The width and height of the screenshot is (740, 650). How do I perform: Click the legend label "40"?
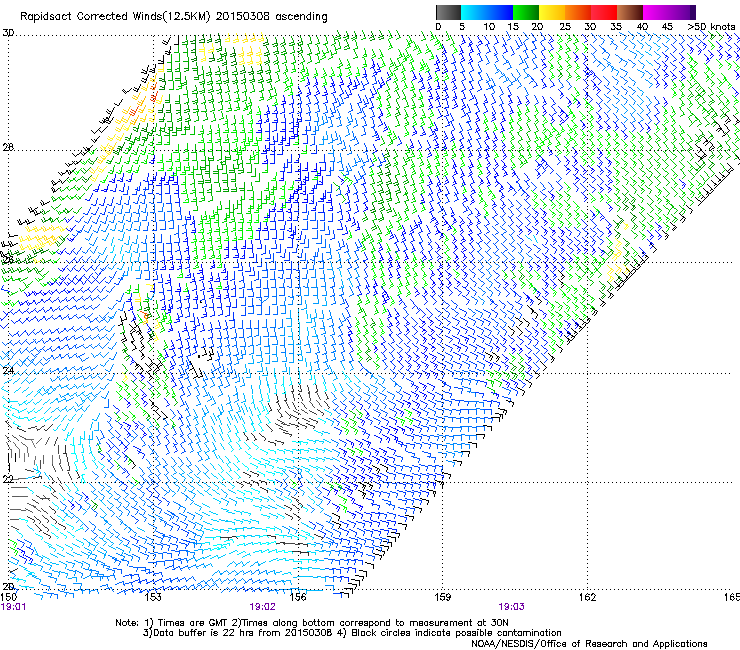[642, 26]
